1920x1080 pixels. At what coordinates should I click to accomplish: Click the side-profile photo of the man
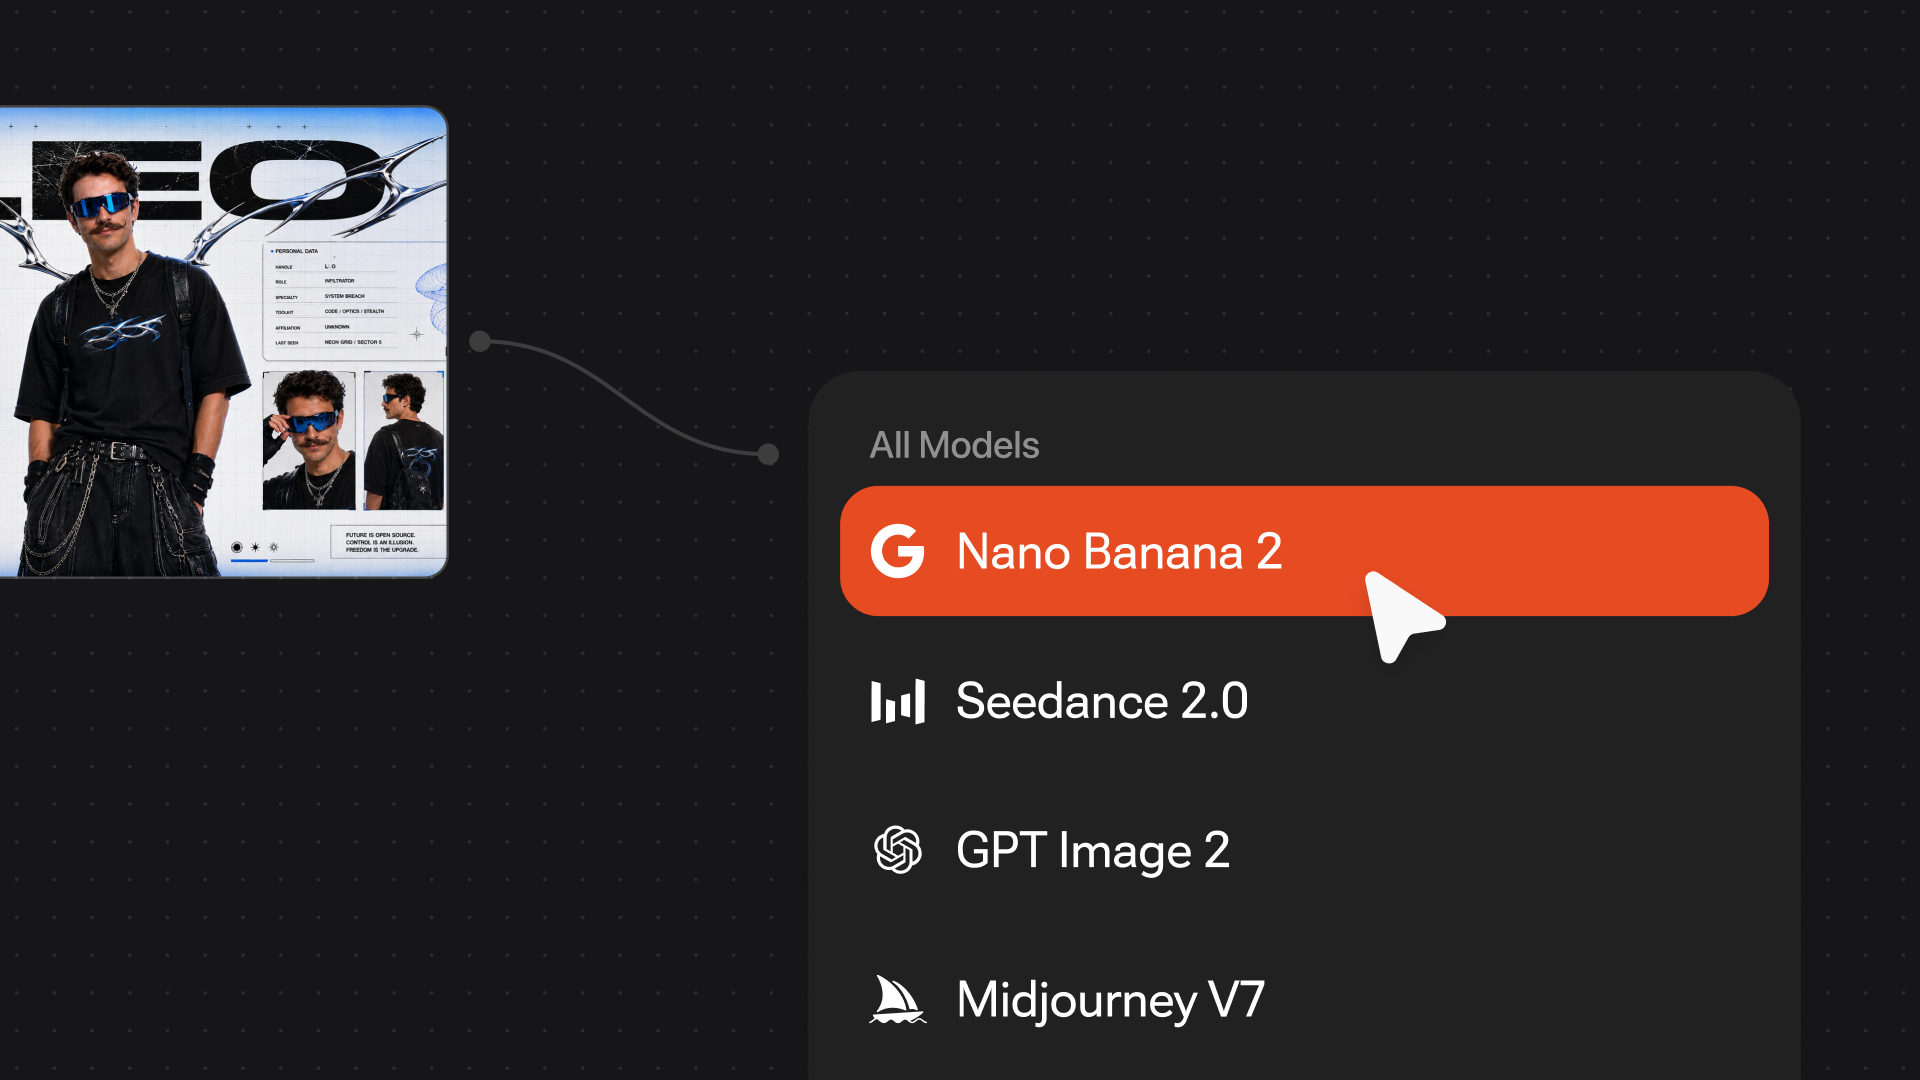click(x=404, y=440)
